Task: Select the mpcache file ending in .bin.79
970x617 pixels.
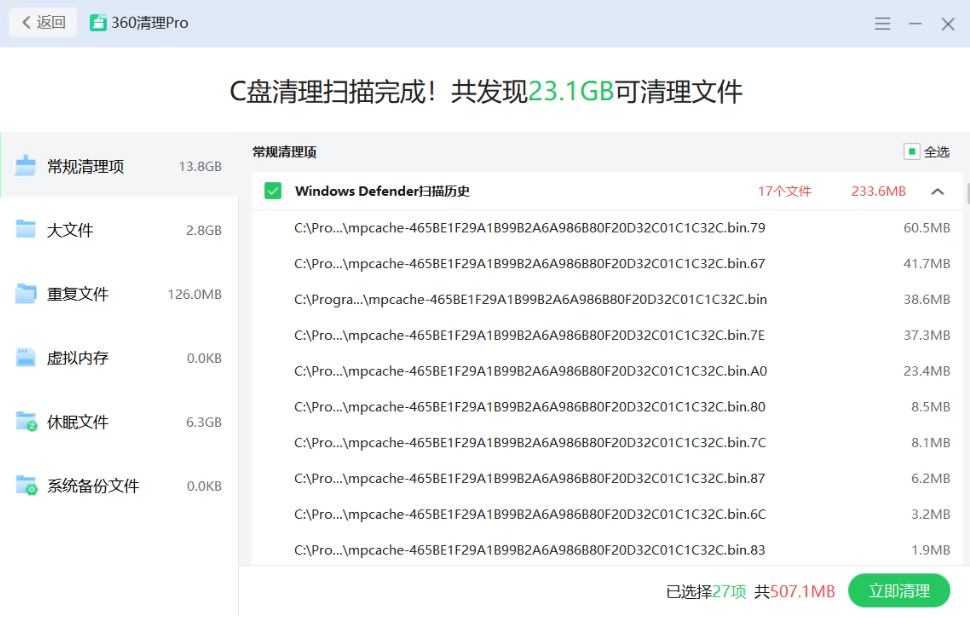Action: (529, 228)
